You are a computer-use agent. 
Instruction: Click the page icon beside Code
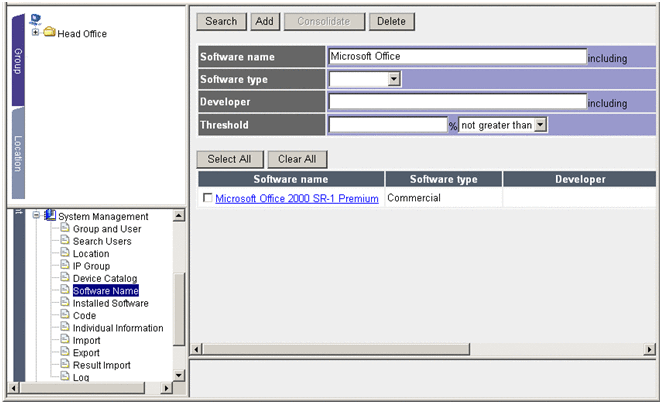[65, 314]
